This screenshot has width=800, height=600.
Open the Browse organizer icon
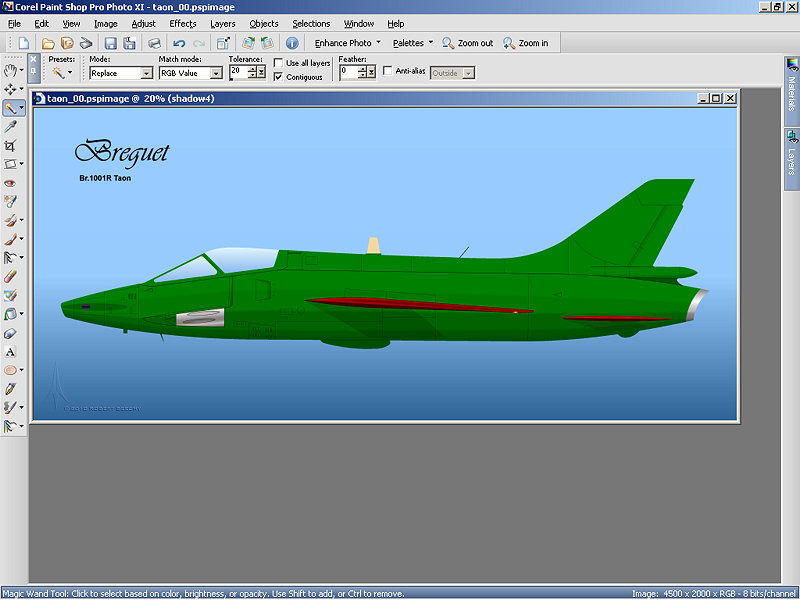(67, 43)
